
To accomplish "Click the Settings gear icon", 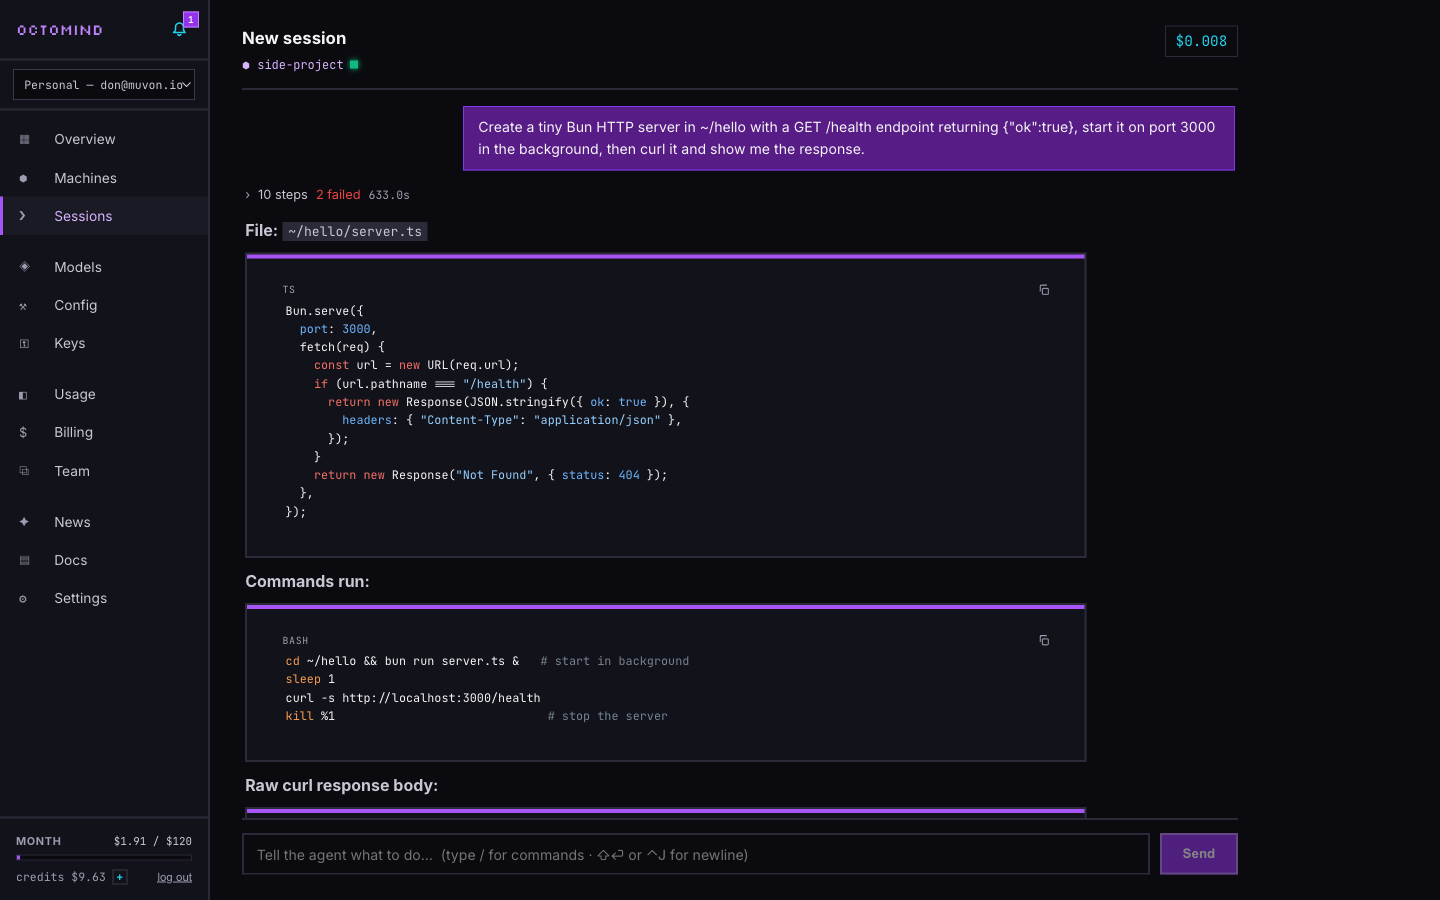I will point(24,598).
